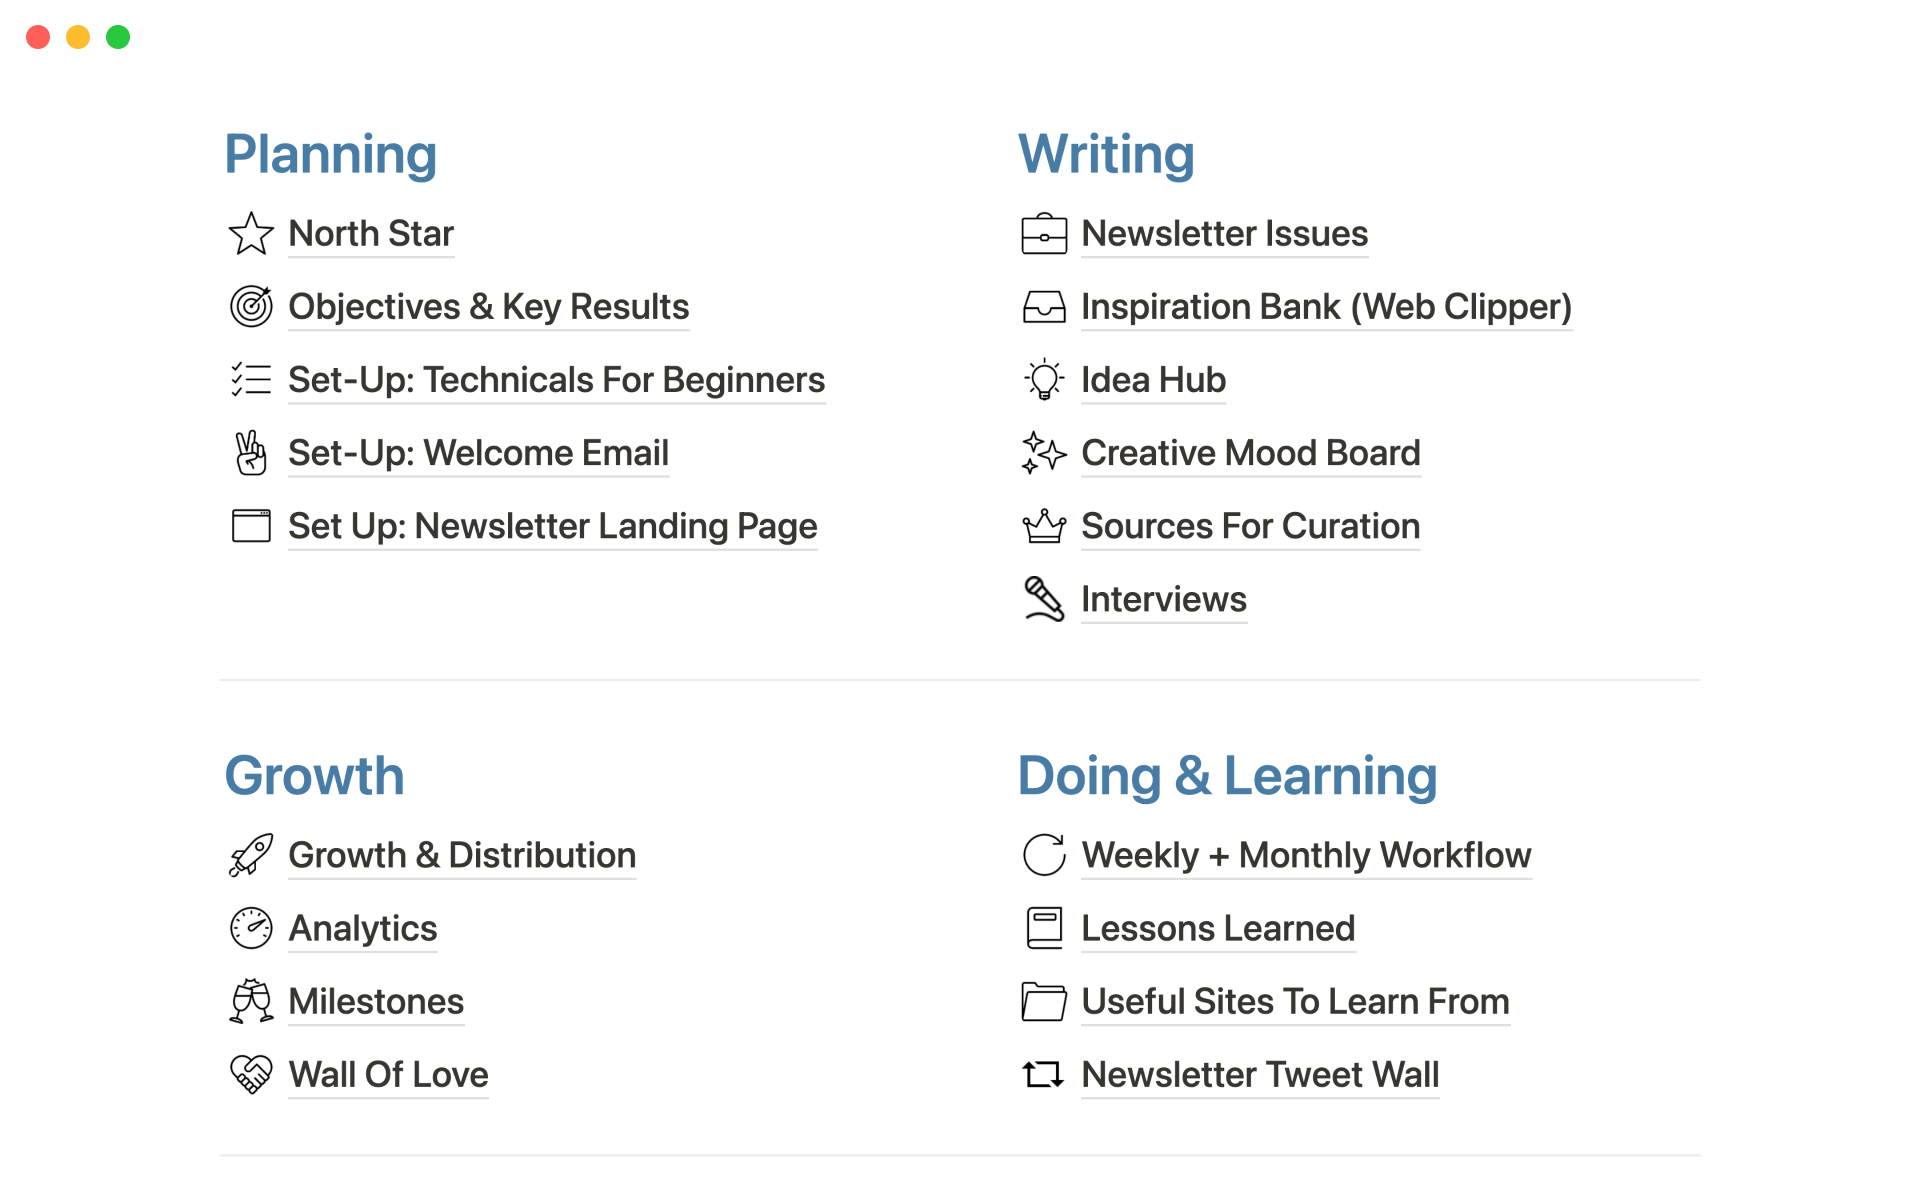Go to Set-Up: Technicals For Beginners
Image resolution: width=1920 pixels, height=1200 pixels.
(556, 380)
